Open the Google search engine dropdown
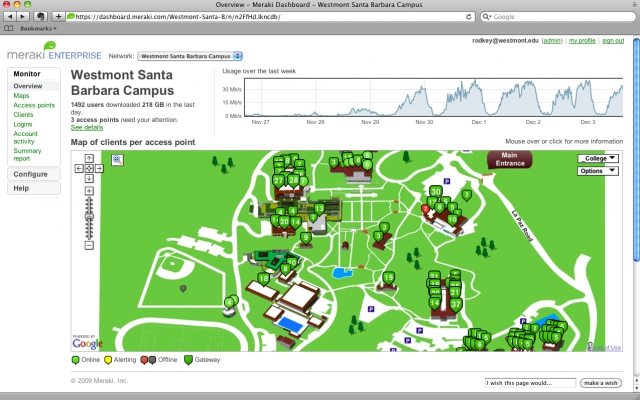This screenshot has width=640, height=400. (x=487, y=17)
